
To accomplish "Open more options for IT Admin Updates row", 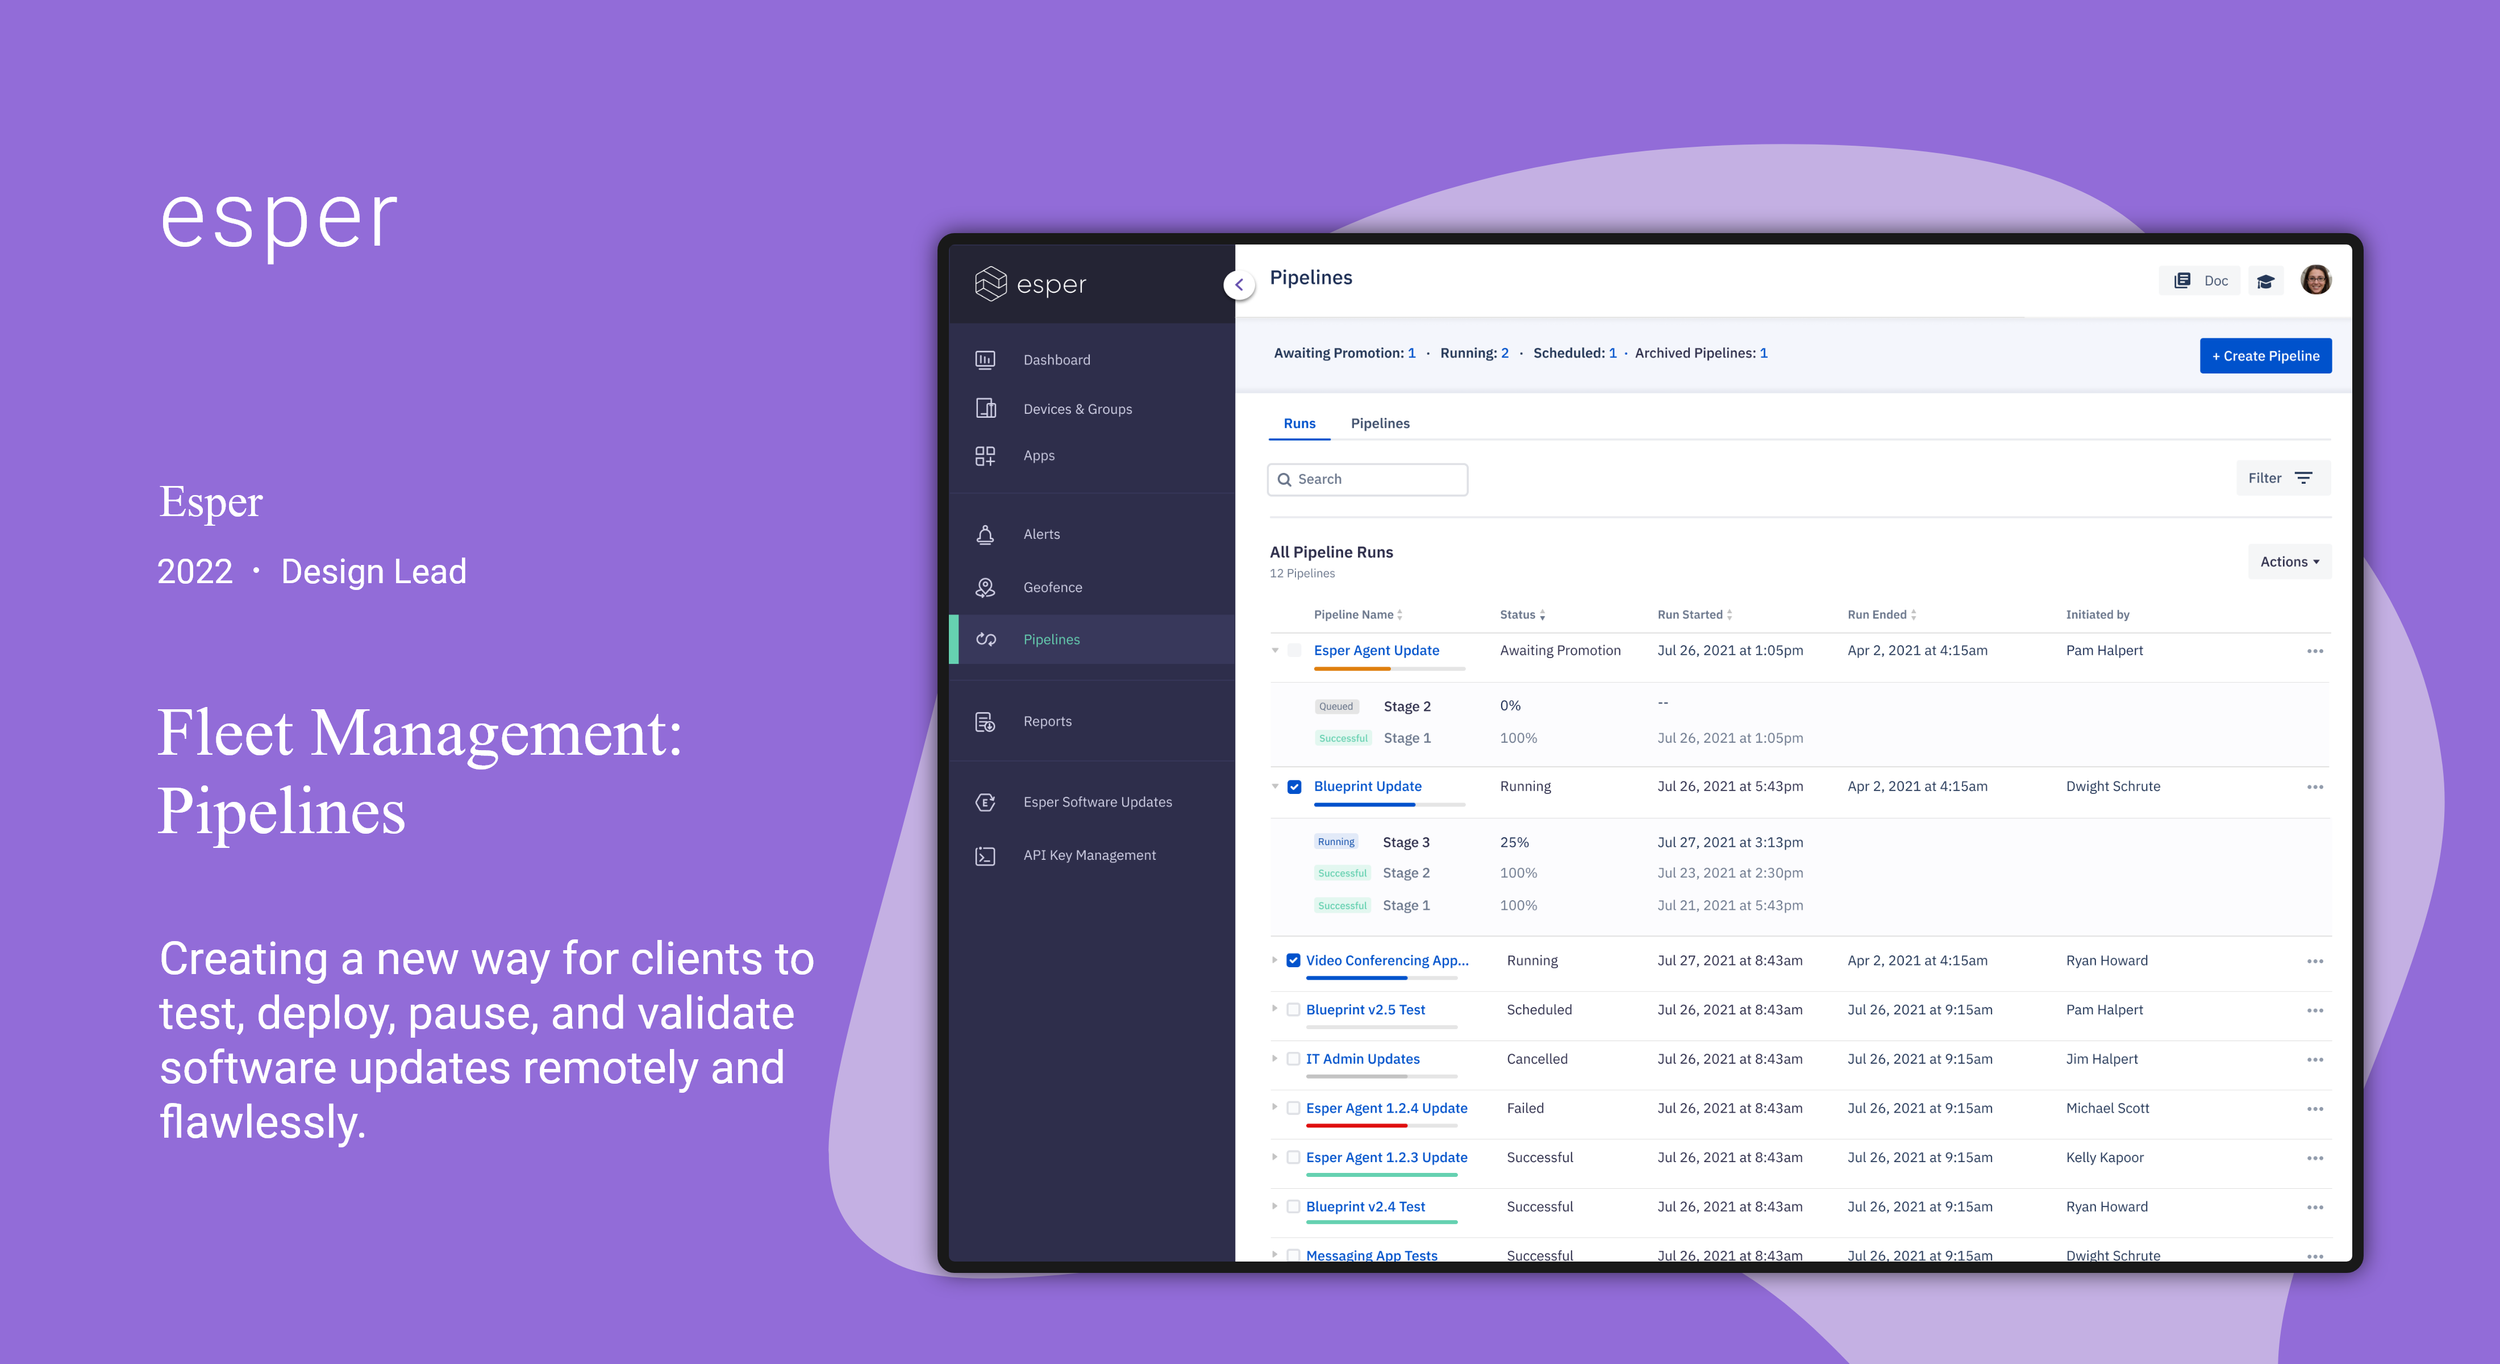I will pos(2314,1059).
